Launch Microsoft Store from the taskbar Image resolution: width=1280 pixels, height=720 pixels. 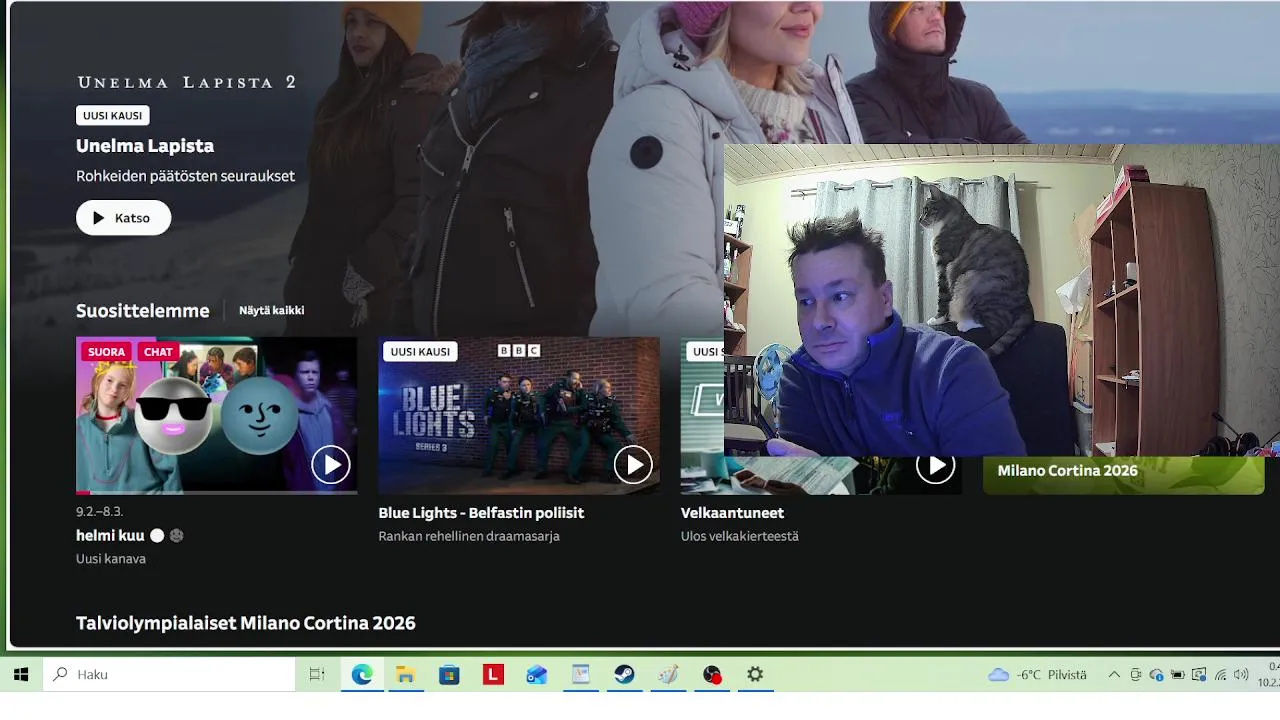coord(449,675)
